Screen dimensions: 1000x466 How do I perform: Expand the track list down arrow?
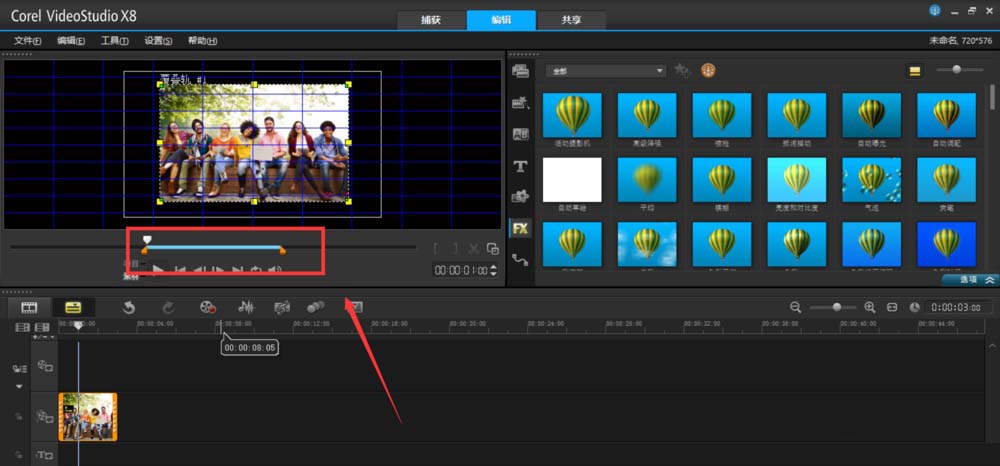[18, 386]
